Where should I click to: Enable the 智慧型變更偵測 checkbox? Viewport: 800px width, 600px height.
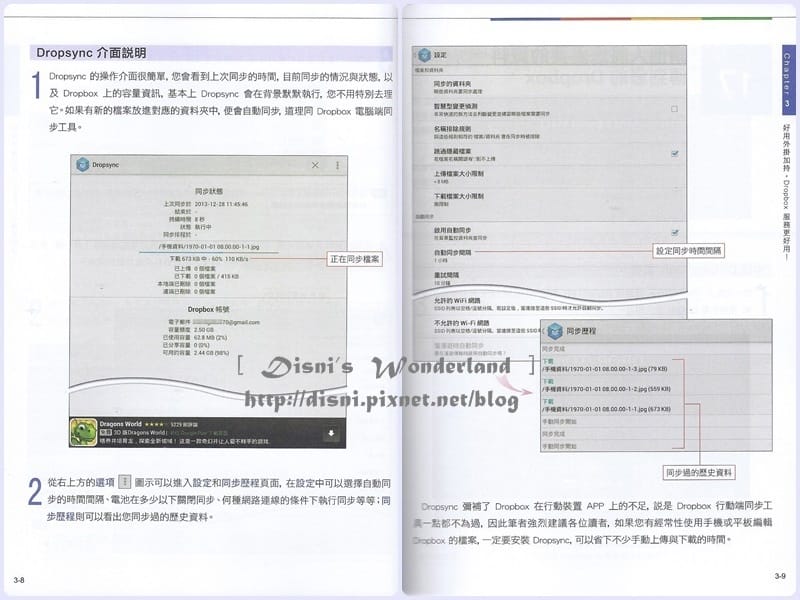point(674,109)
